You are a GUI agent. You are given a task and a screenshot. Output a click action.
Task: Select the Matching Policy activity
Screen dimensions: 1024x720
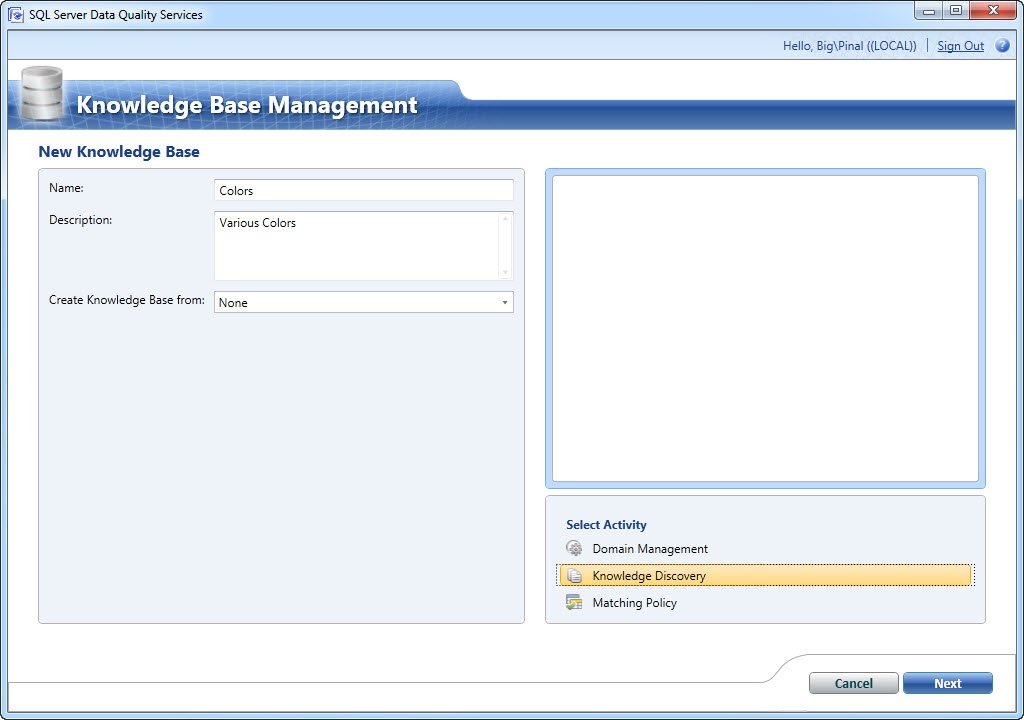(x=765, y=602)
